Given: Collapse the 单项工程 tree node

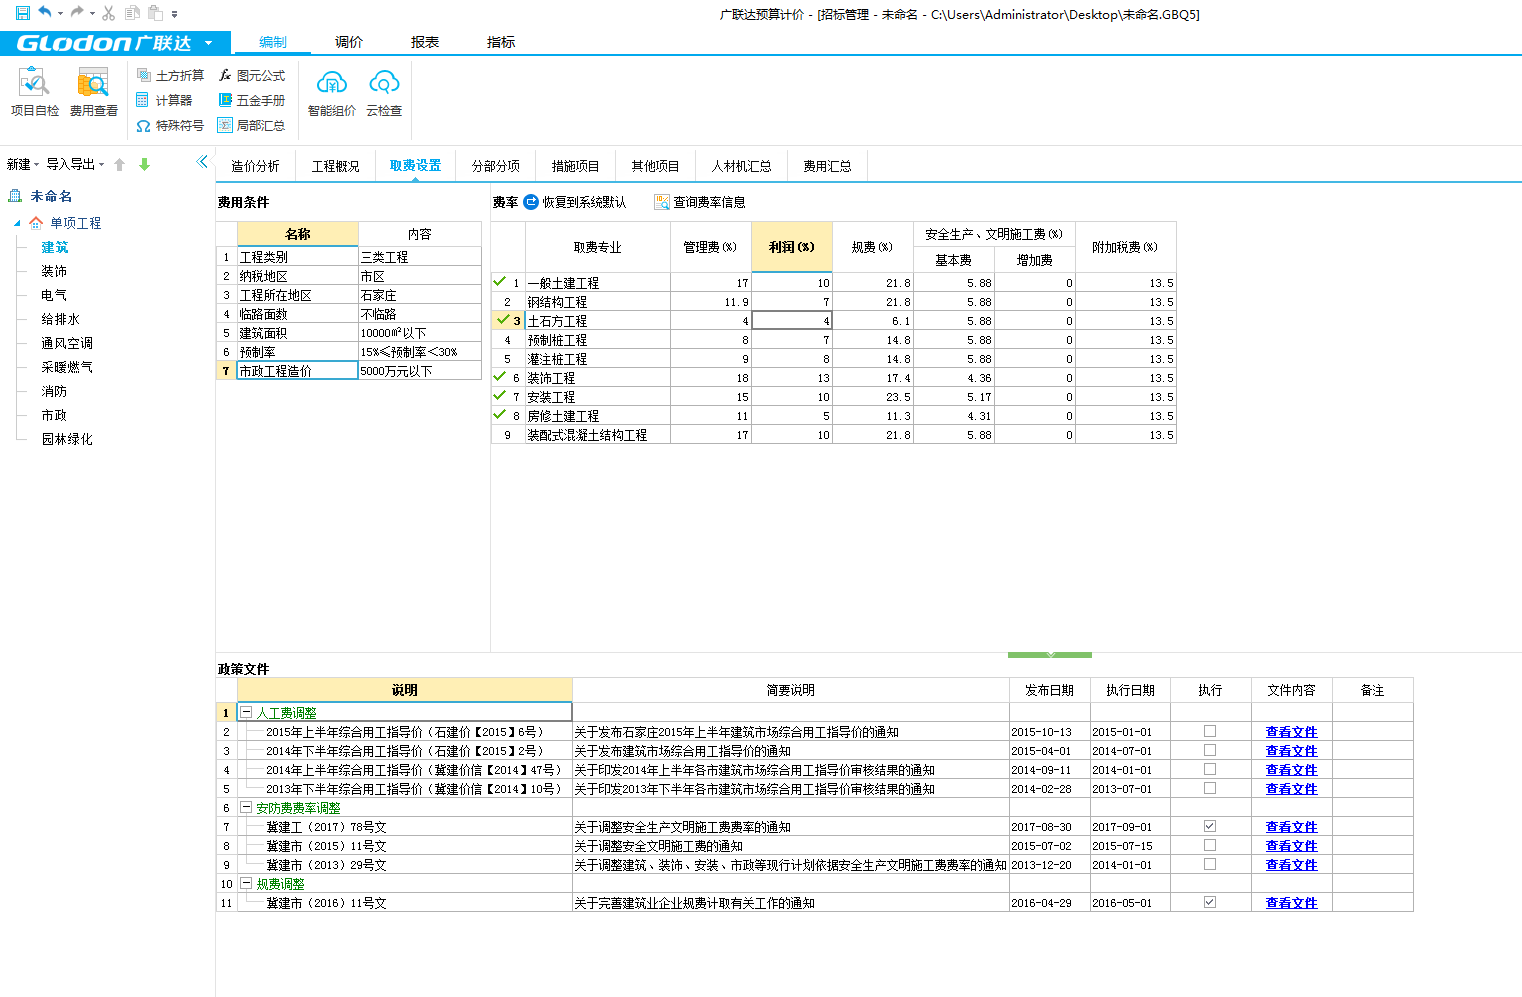Looking at the screenshot, I should click(17, 223).
